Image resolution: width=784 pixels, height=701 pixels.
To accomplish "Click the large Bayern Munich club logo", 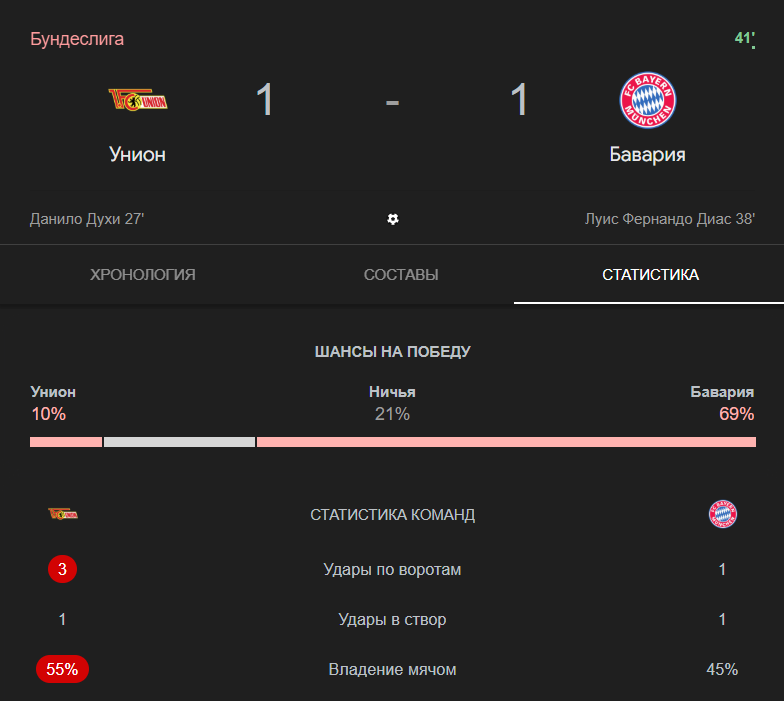I will coord(647,100).
